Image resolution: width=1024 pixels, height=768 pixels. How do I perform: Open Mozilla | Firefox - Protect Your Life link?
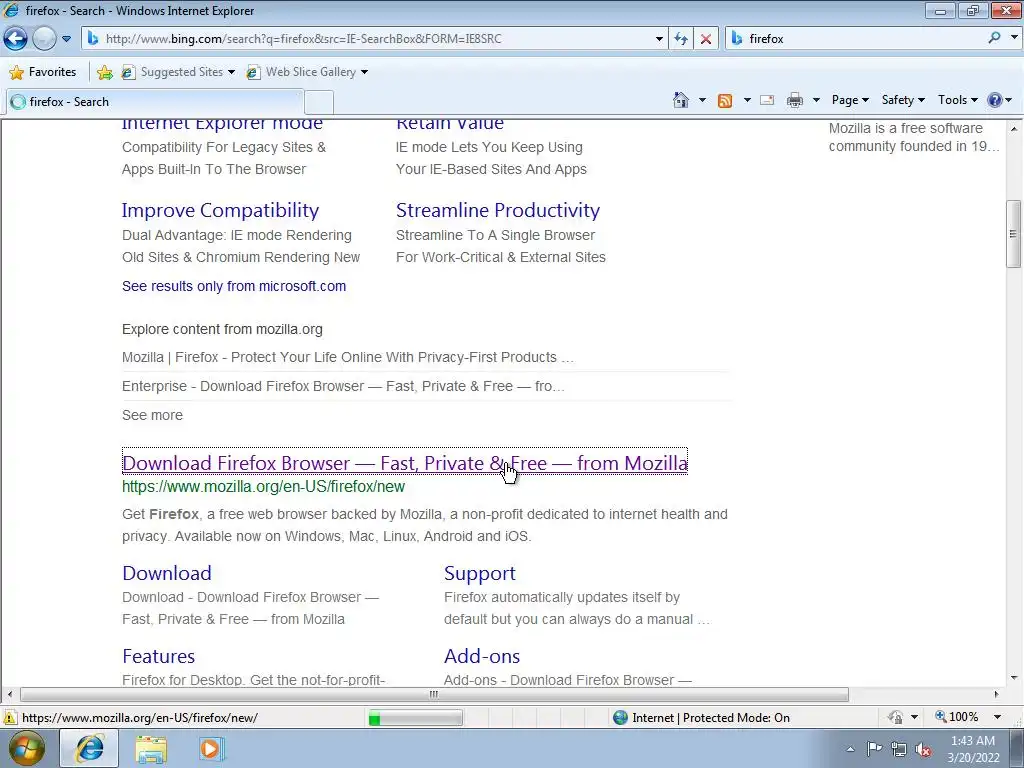[347, 357]
